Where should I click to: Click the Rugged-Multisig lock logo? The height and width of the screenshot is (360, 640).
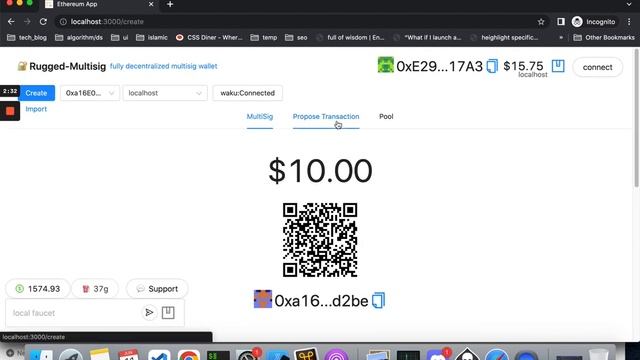[22, 66]
